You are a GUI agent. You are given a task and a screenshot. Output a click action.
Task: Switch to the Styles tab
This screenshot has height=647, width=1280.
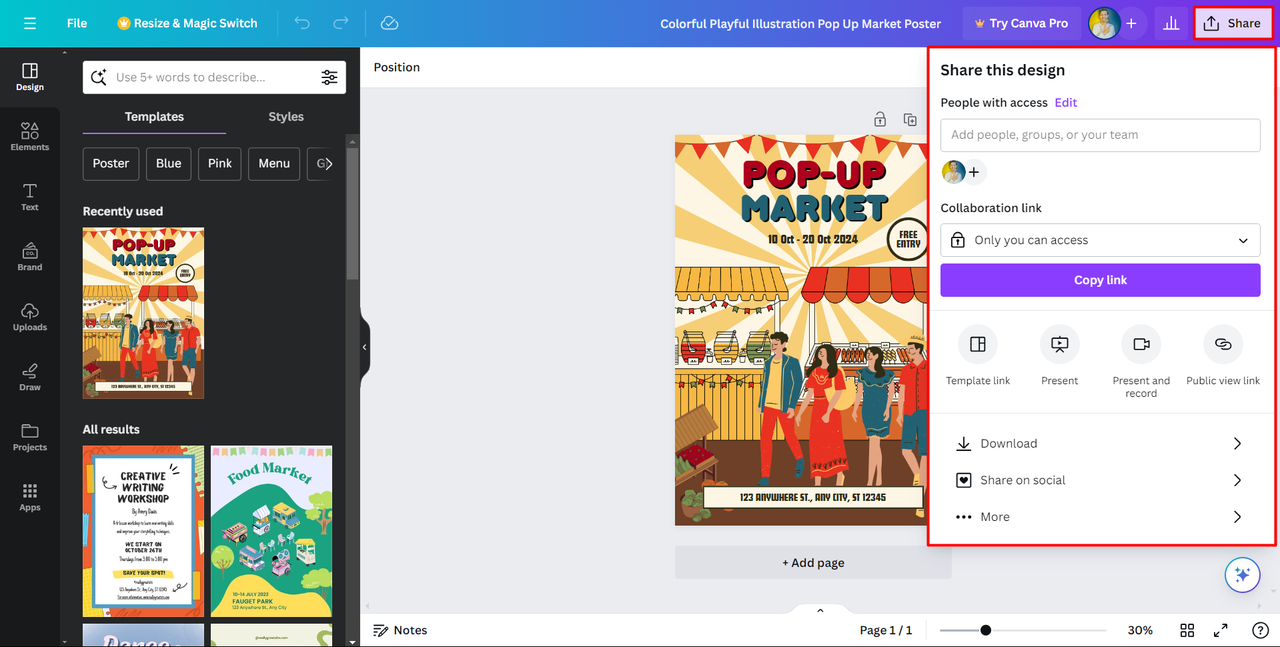(286, 117)
